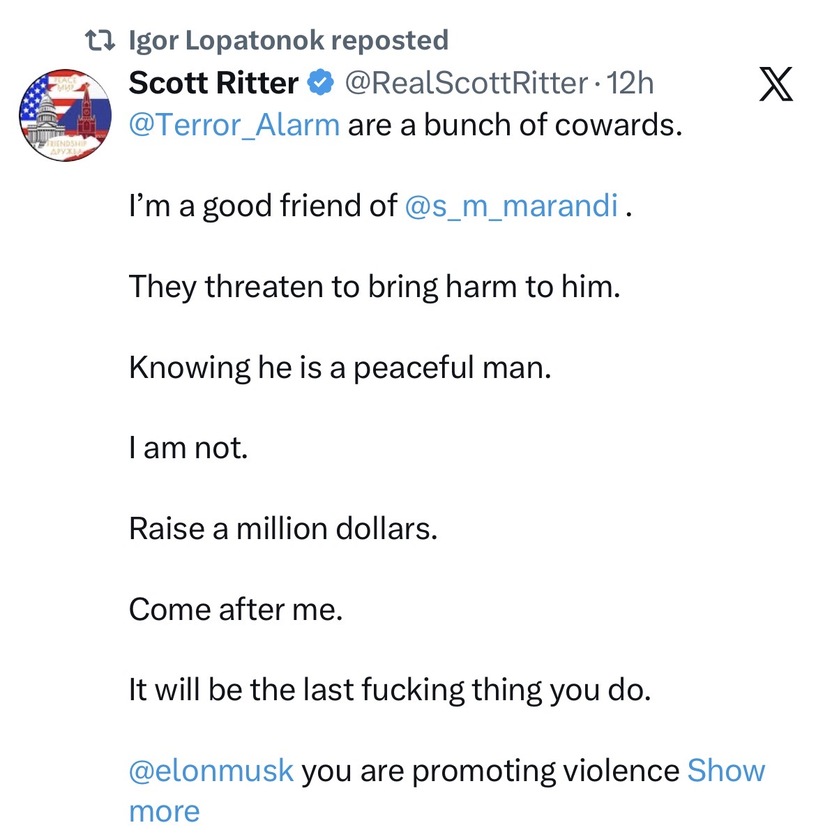816x839 pixels.
Task: Click the "Knowing he is a peaceful man." line
Action: (340, 368)
